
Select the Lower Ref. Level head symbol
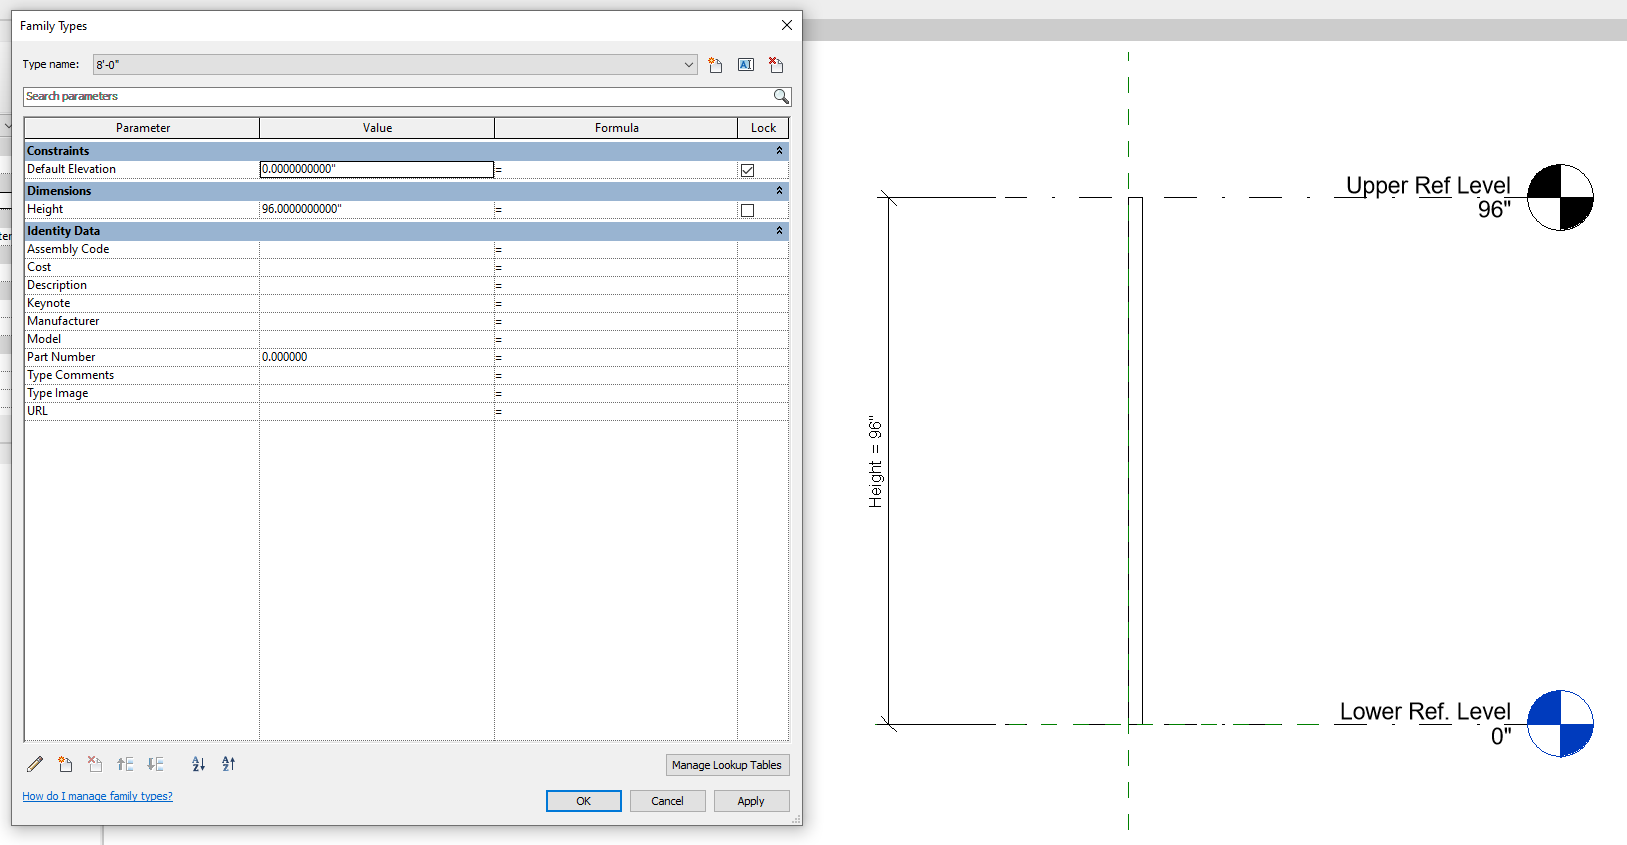[x=1560, y=723]
